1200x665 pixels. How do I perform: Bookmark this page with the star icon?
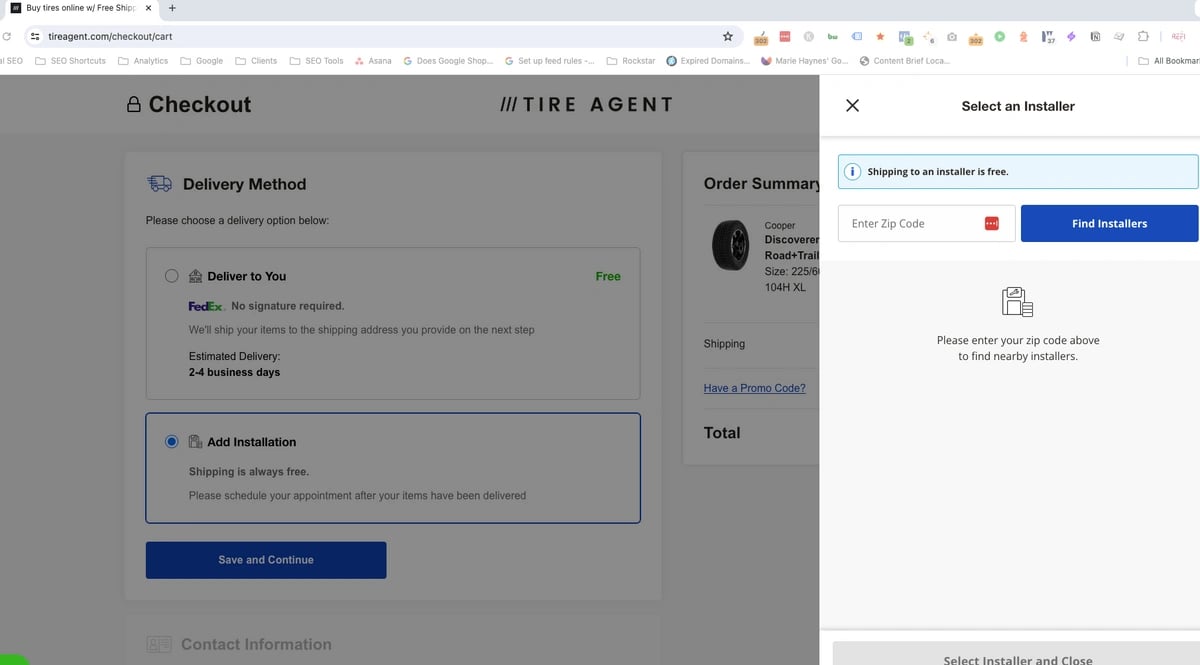point(728,36)
